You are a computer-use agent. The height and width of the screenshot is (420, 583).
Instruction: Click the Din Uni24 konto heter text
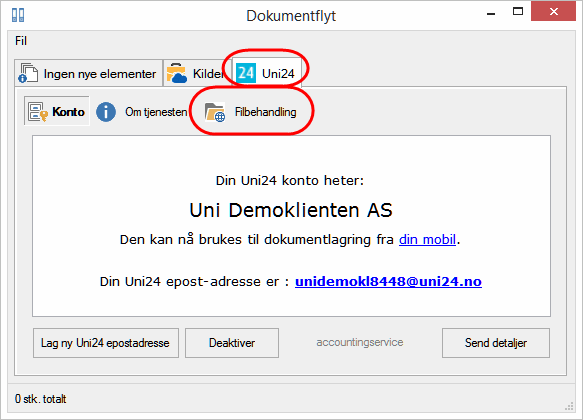(290, 181)
